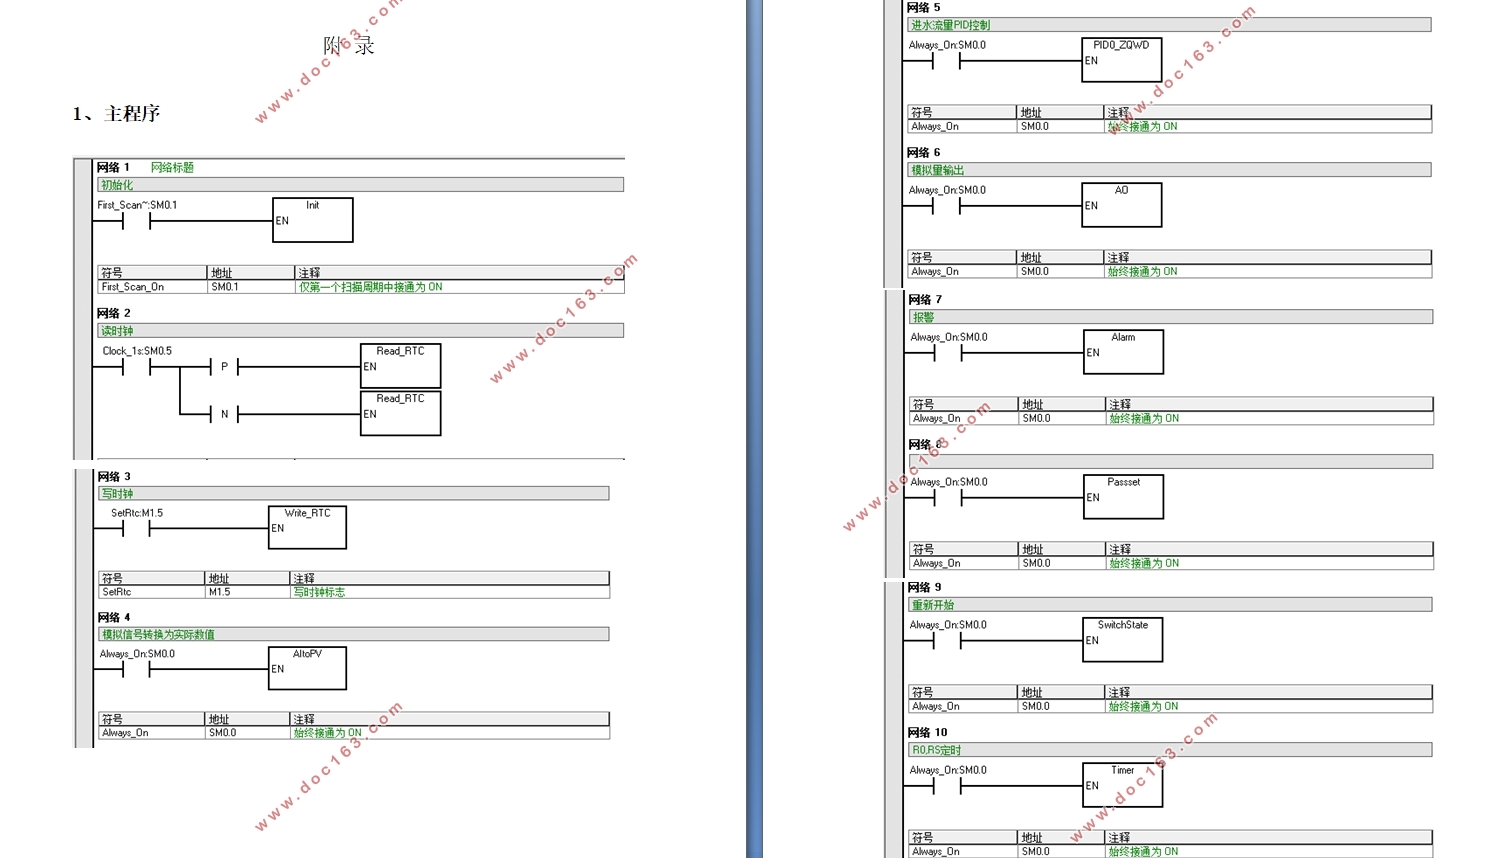The height and width of the screenshot is (858, 1507).
Task: Click the green 网络标题 text
Action: 172,167
